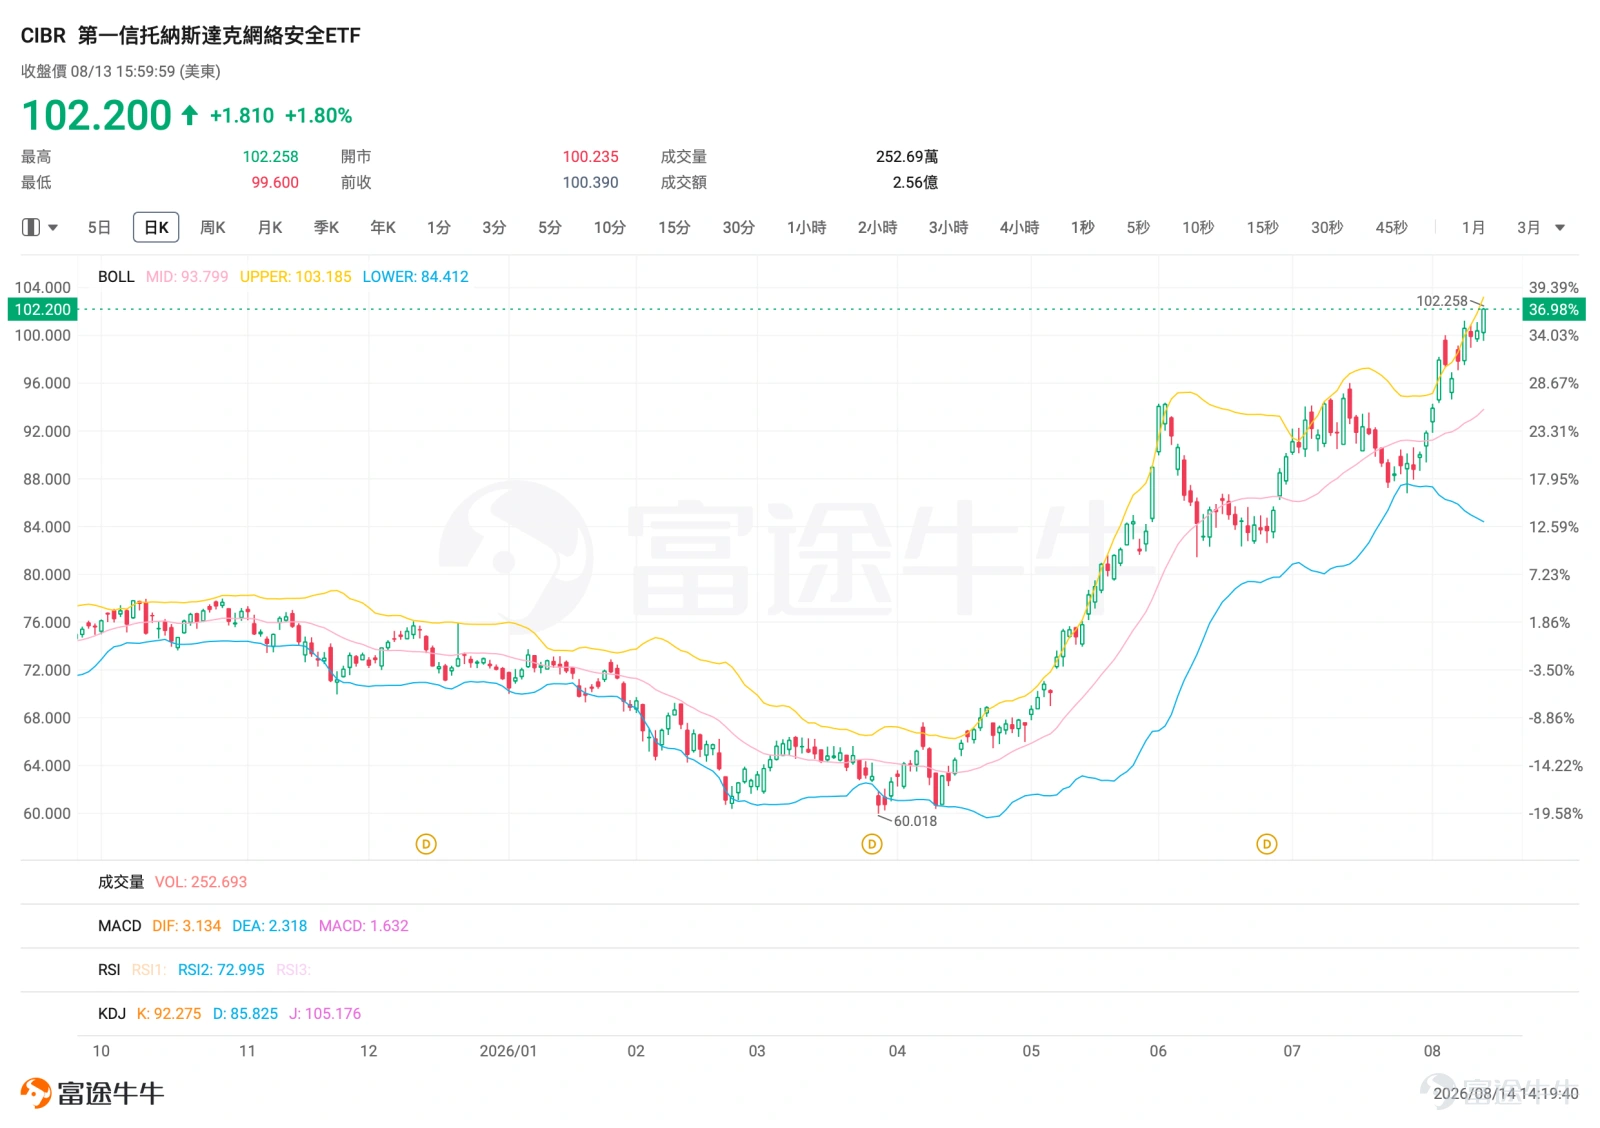
Task: Click the 102.258 high price annotation
Action: [x=1442, y=301]
